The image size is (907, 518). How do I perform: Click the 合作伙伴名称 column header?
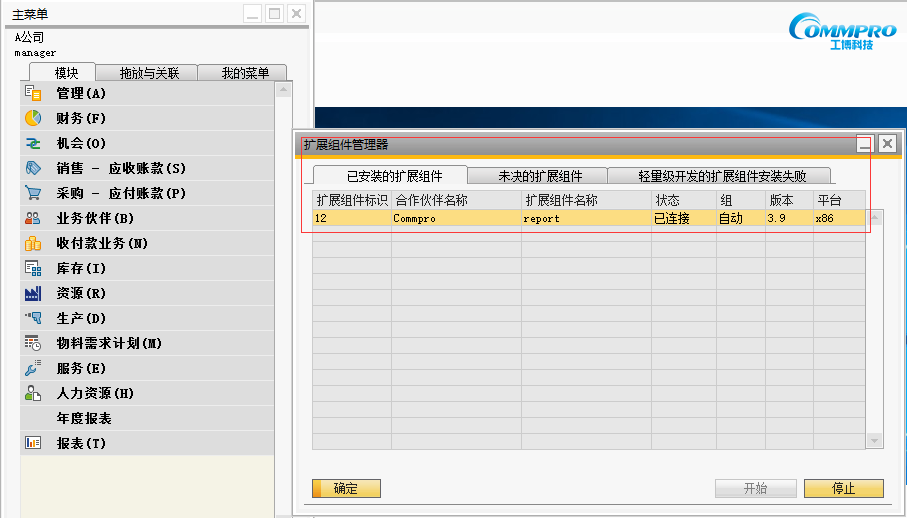[456, 200]
